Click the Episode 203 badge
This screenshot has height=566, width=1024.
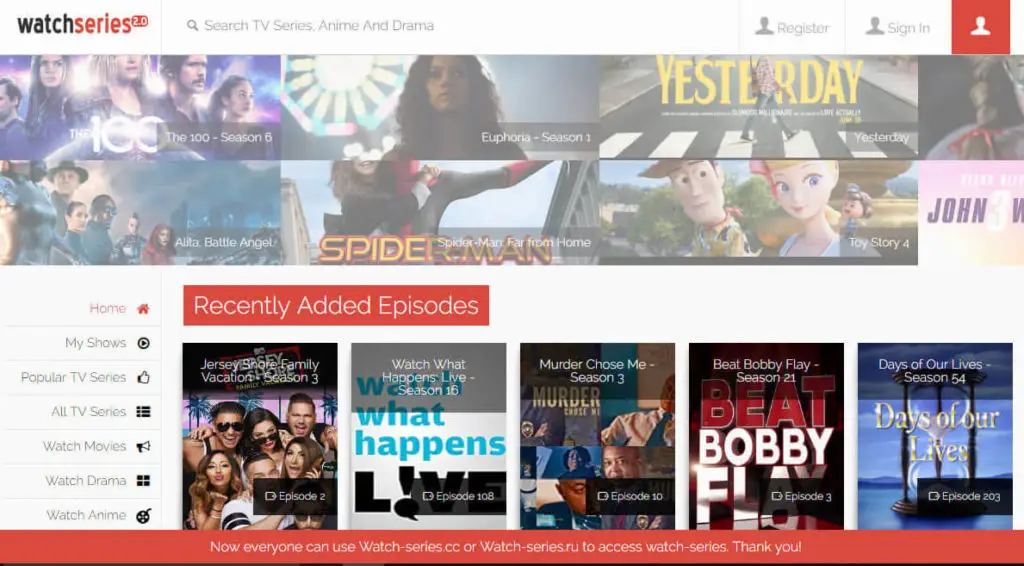pyautogui.click(x=965, y=496)
